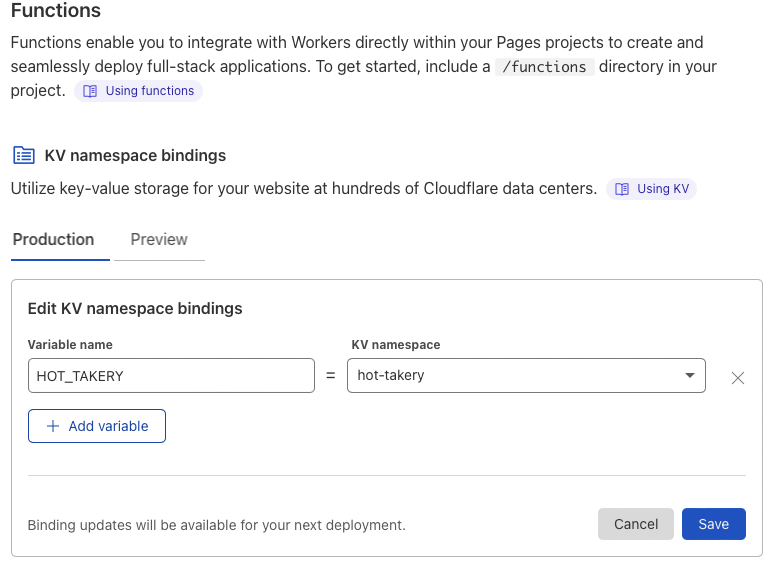The width and height of the screenshot is (780, 567).
Task: Click the KV namespace bindings list icon
Action: point(23,155)
